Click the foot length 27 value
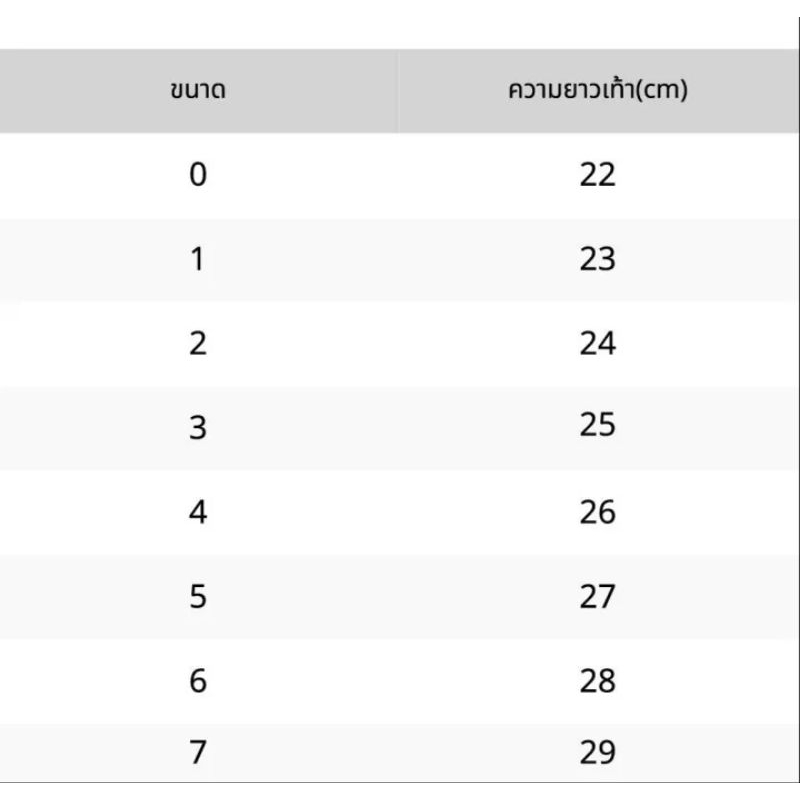800x800 pixels. (x=598, y=596)
